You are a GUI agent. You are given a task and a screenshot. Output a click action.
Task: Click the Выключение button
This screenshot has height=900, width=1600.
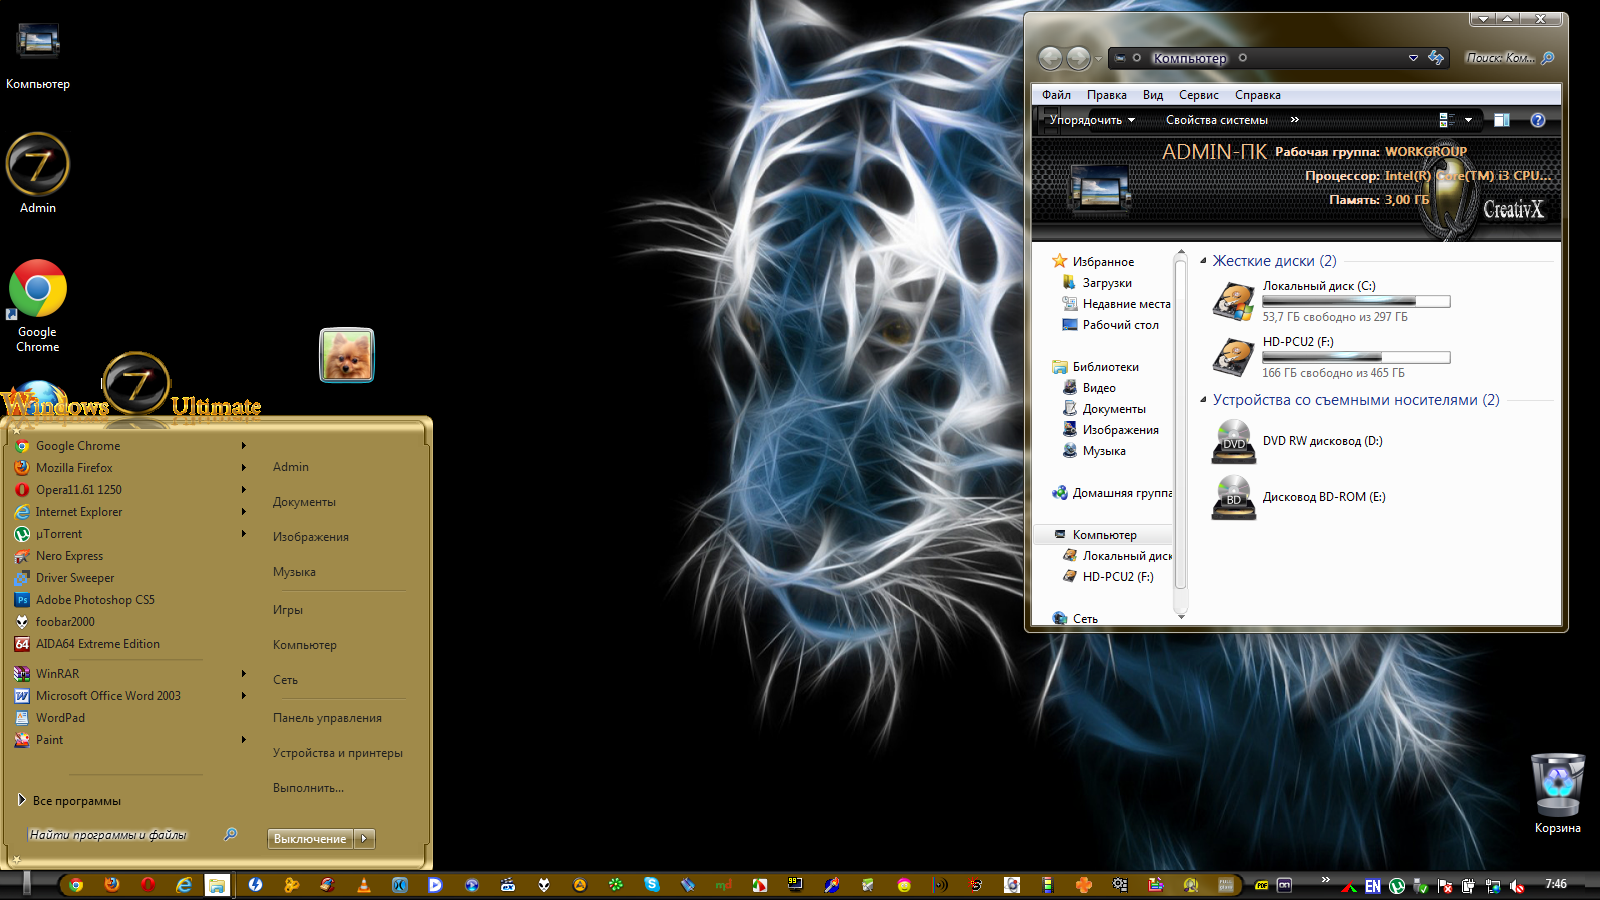tap(310, 839)
